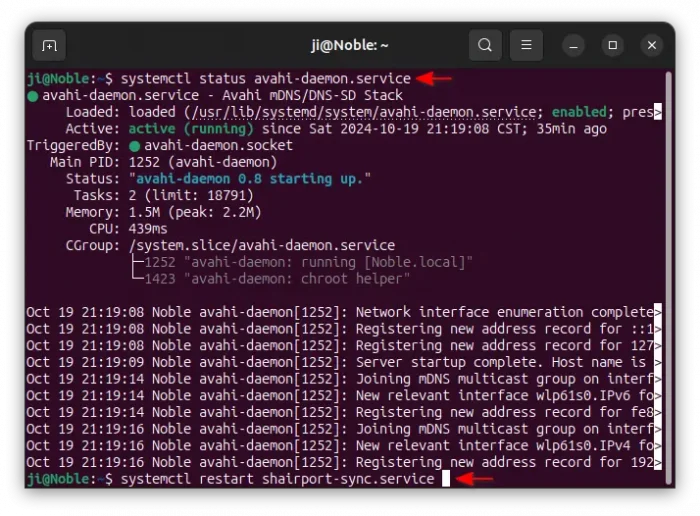Minimize the terminal window

(574, 46)
